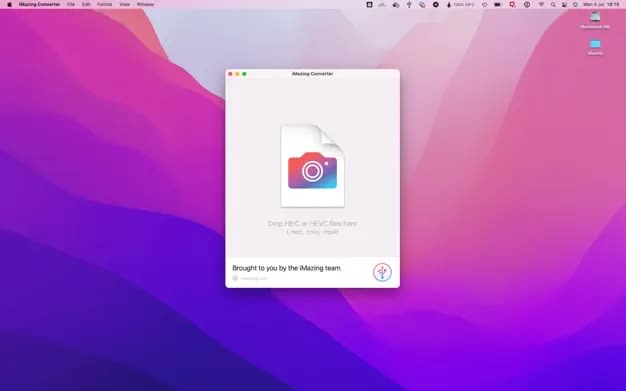Open Control Center in the menu bar
This screenshot has width=626, height=391.
[564, 4]
